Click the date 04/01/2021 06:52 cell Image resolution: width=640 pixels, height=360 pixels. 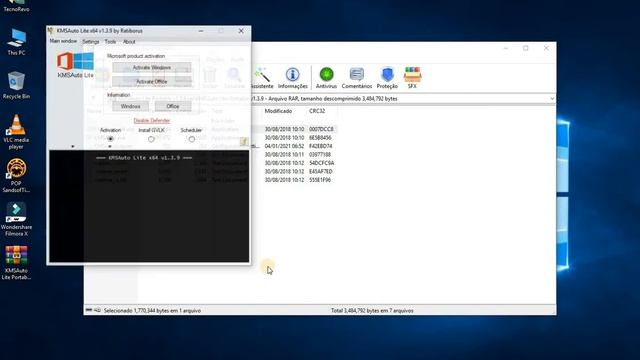point(284,146)
